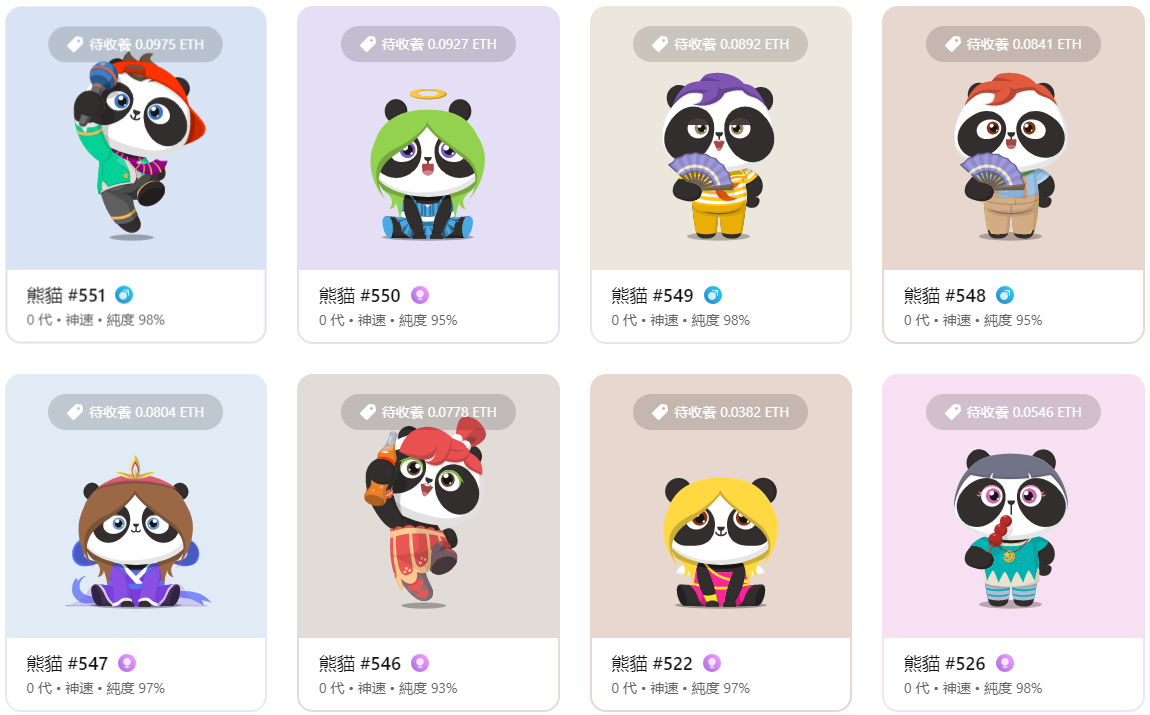Click the male icon next to 熊貓 #549
This screenshot has height=715, width=1150.
pyautogui.click(x=713, y=295)
